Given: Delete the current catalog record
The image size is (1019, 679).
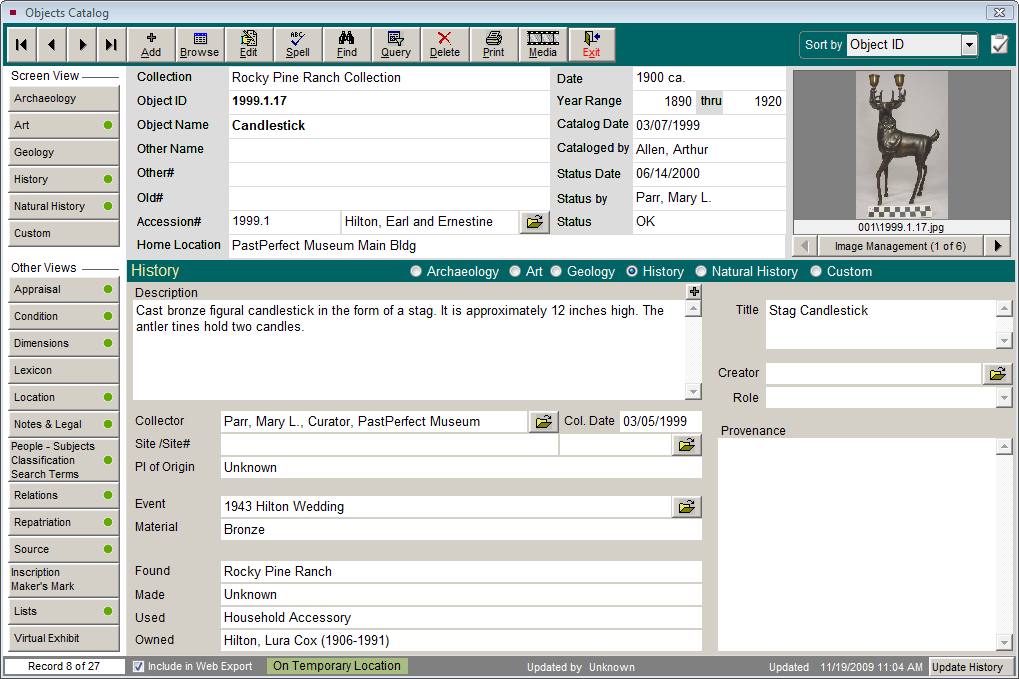Looking at the screenshot, I should pos(444,44).
